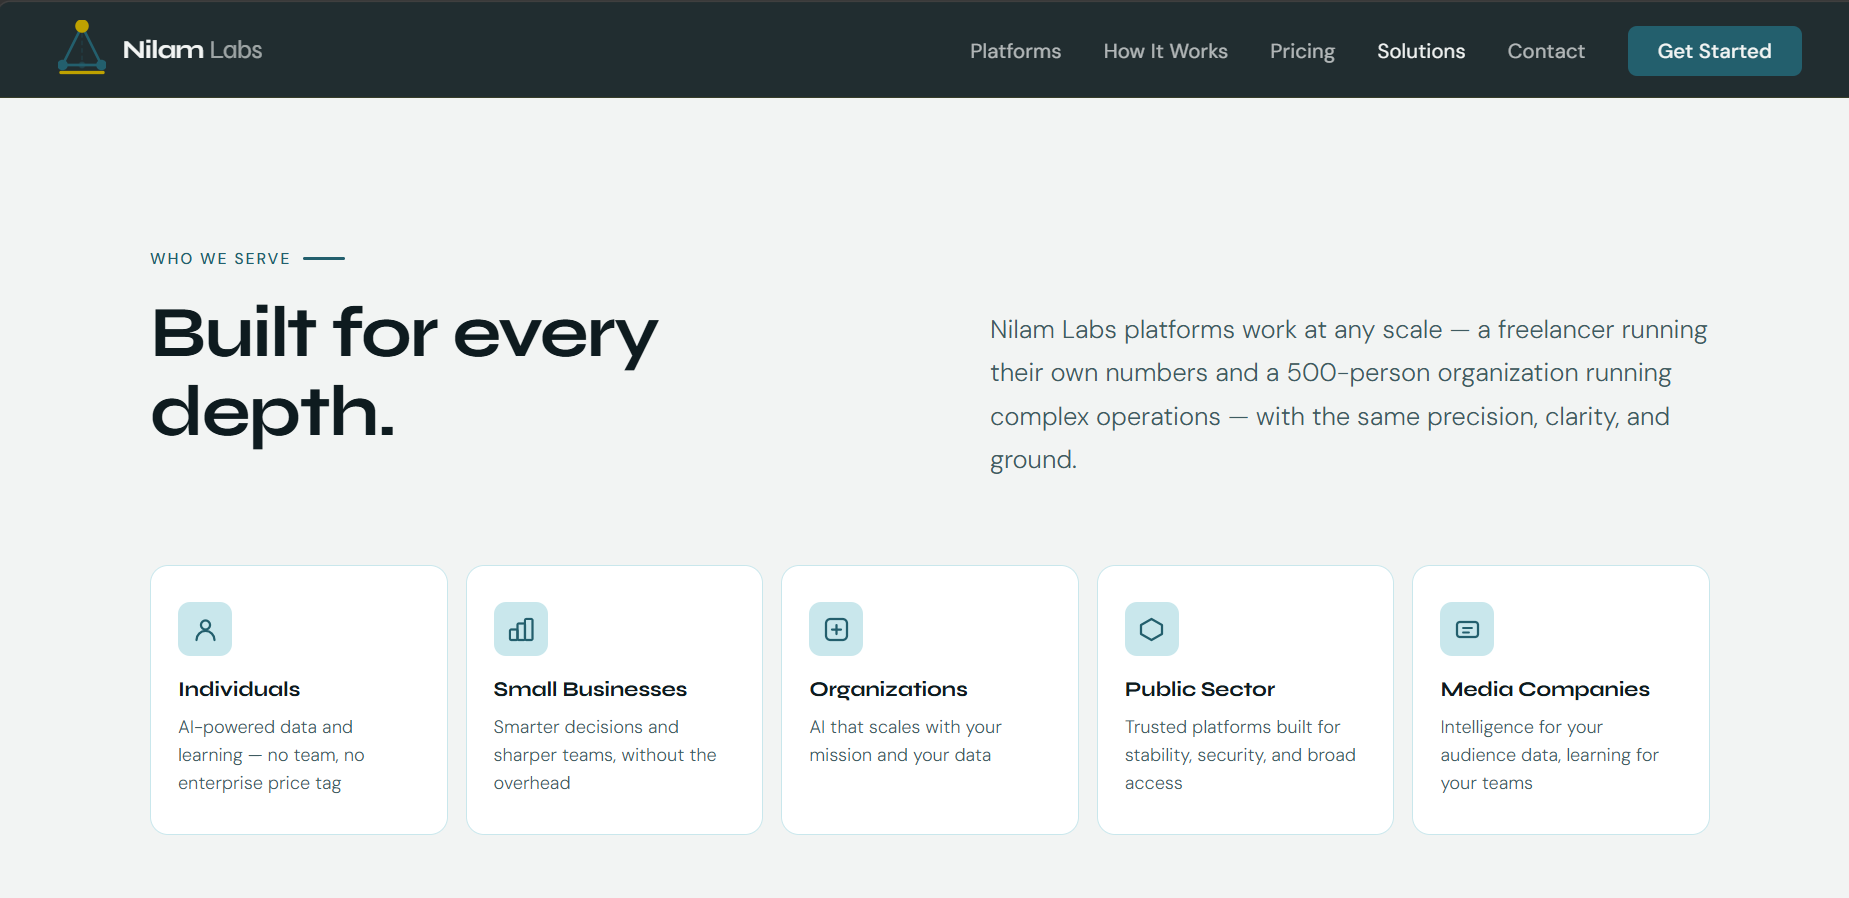Click 'Trusted platforms built for stability' text
Screen dimensions: 1849x898
click(1240, 755)
